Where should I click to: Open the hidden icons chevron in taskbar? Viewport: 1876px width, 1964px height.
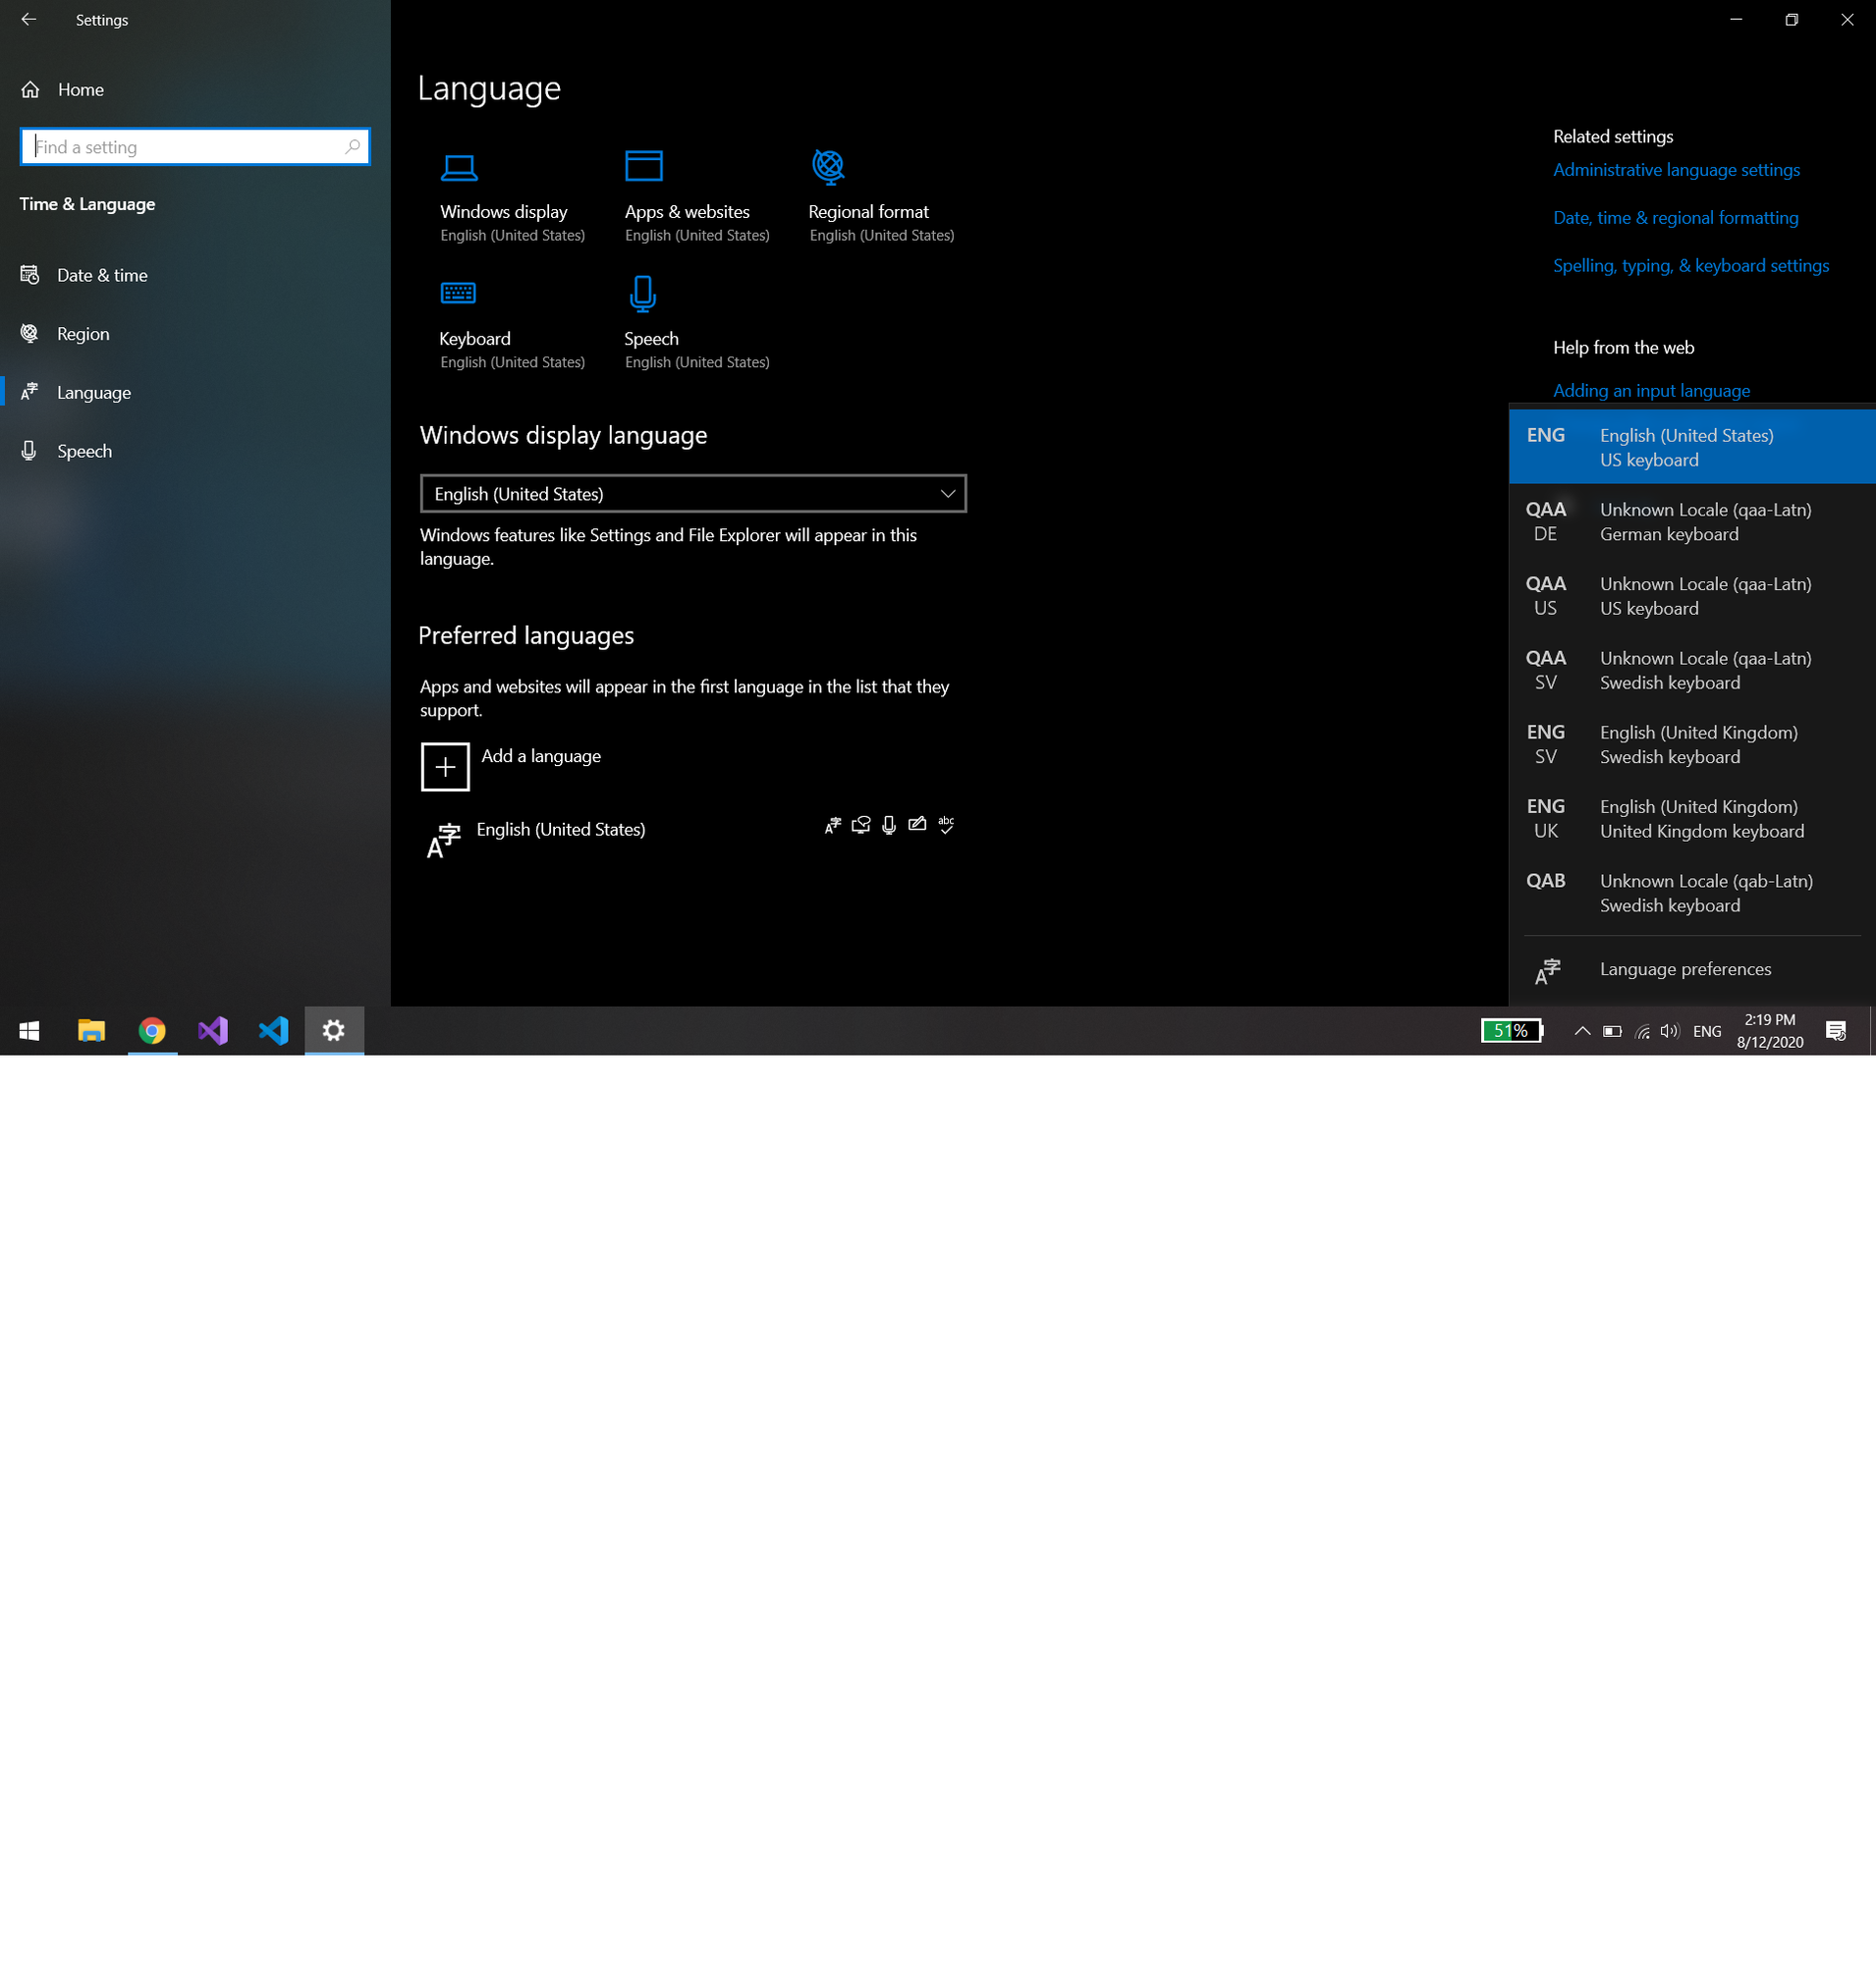tap(1581, 1030)
